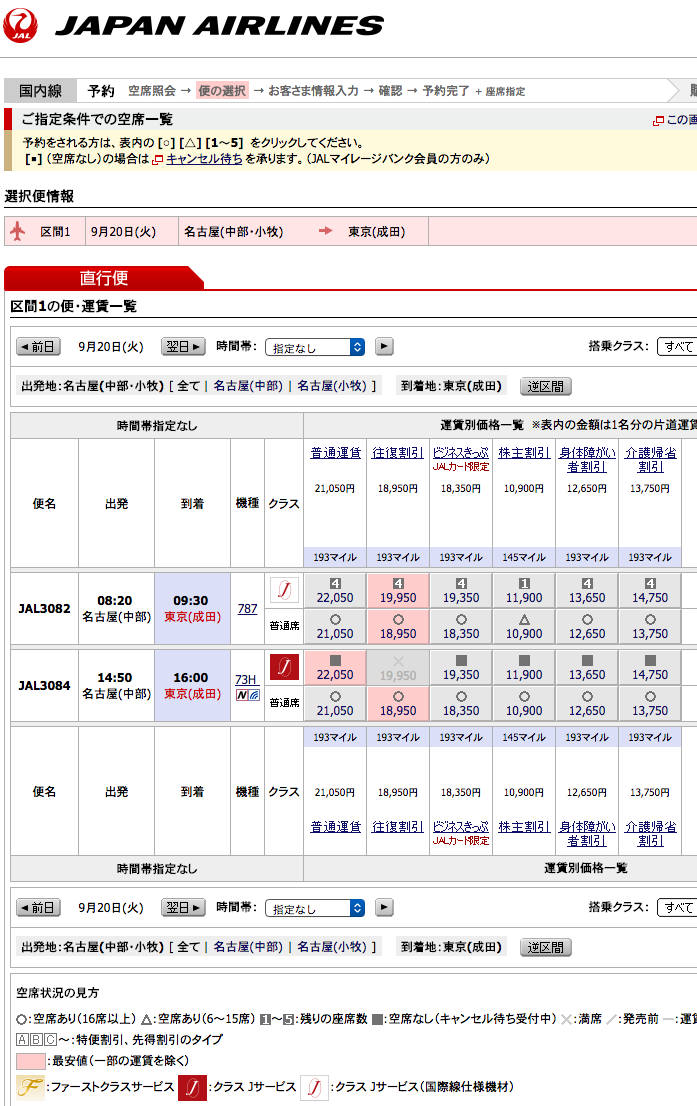Go to next day with lower 翌日 button
The height and width of the screenshot is (1106, 697).
click(183, 907)
